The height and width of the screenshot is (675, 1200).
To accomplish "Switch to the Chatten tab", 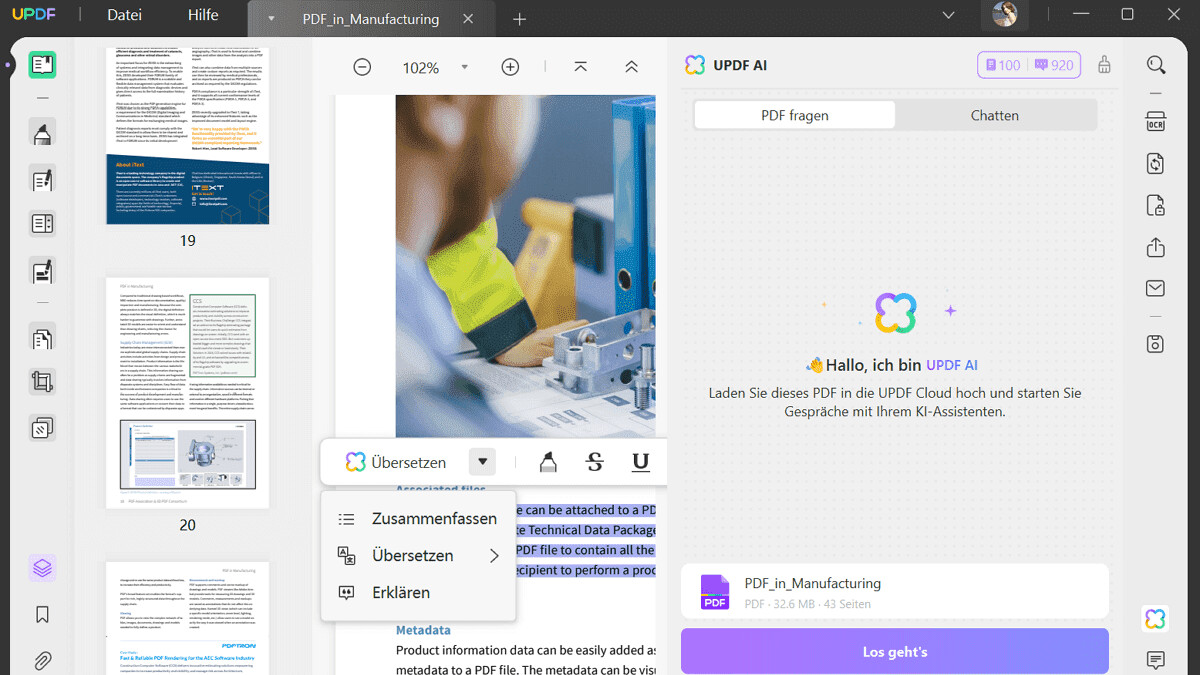I will point(994,114).
